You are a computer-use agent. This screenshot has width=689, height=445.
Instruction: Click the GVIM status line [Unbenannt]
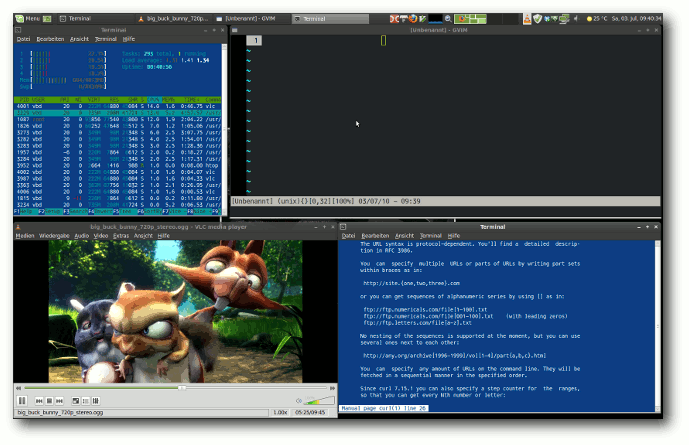pyautogui.click(x=446, y=201)
